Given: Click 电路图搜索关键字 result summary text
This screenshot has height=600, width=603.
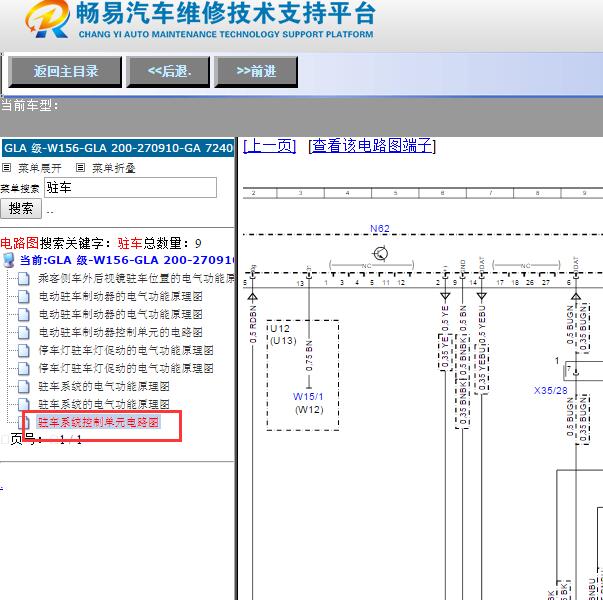Looking at the screenshot, I should pyautogui.click(x=101, y=243).
